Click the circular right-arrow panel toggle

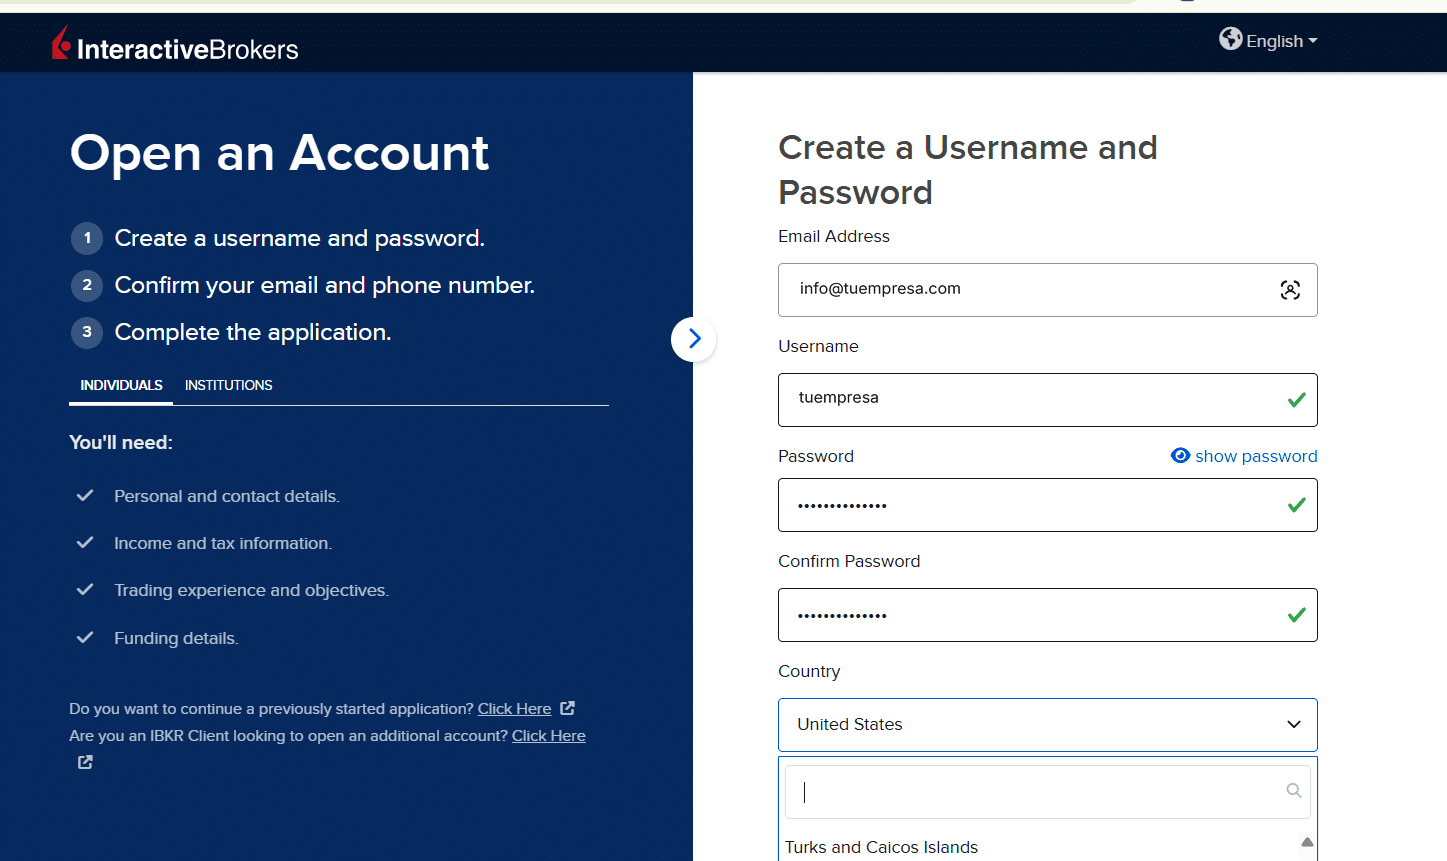click(x=694, y=339)
